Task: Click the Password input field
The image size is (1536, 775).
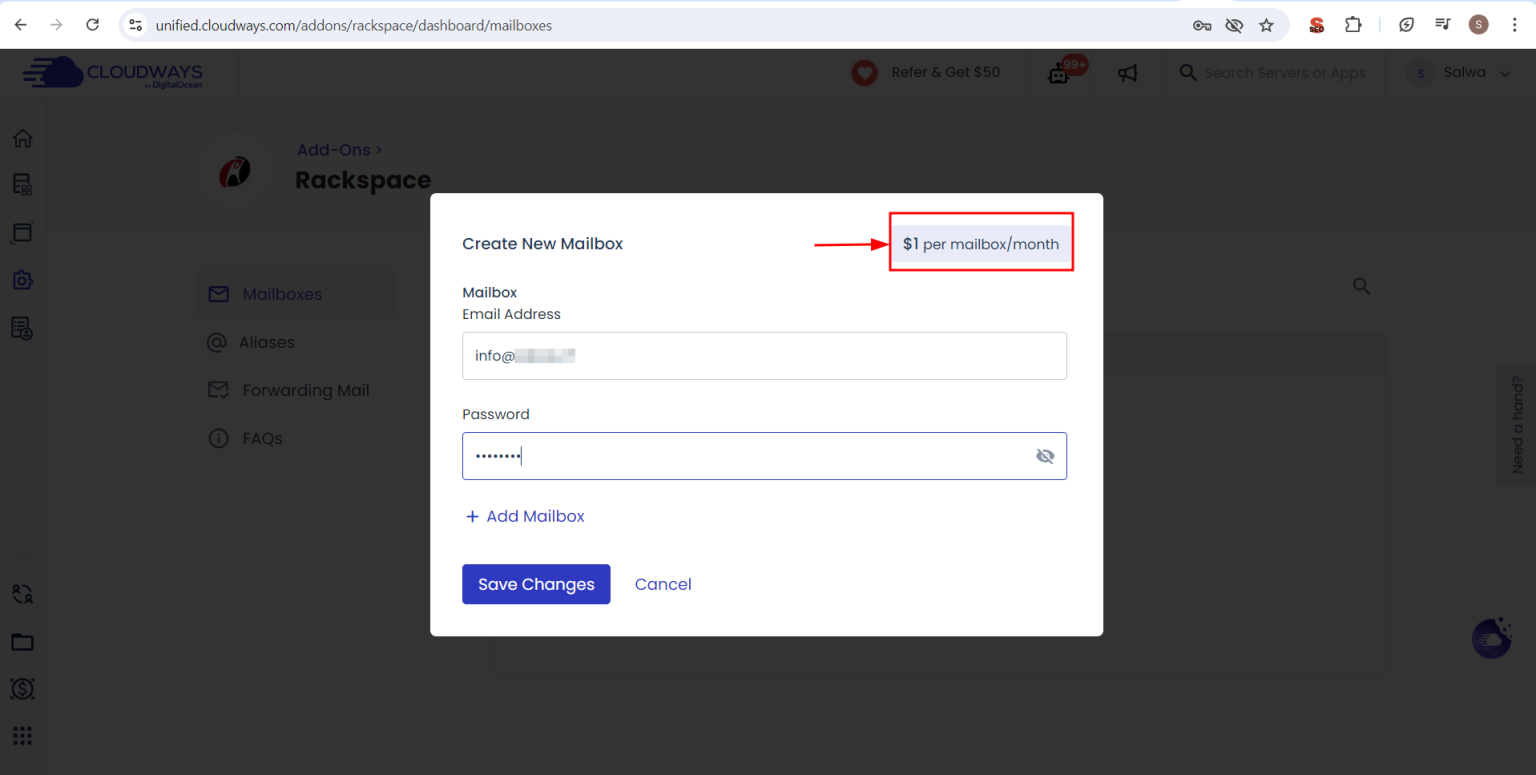Action: point(764,456)
